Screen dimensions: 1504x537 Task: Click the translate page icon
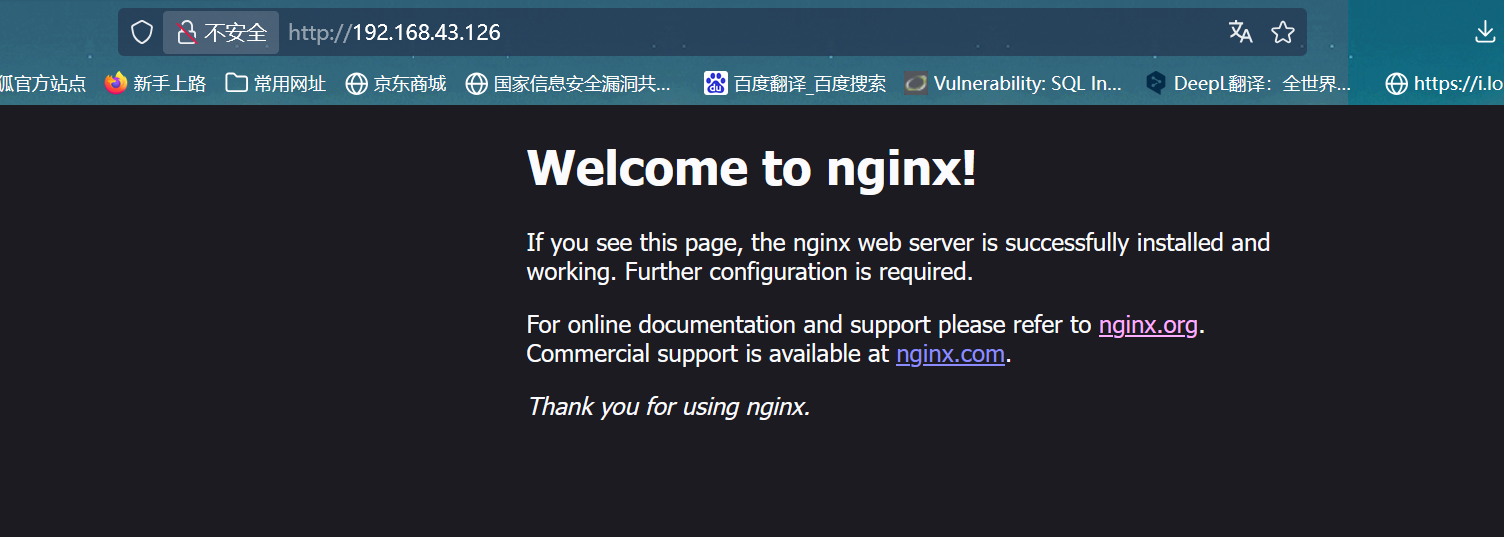click(1241, 32)
